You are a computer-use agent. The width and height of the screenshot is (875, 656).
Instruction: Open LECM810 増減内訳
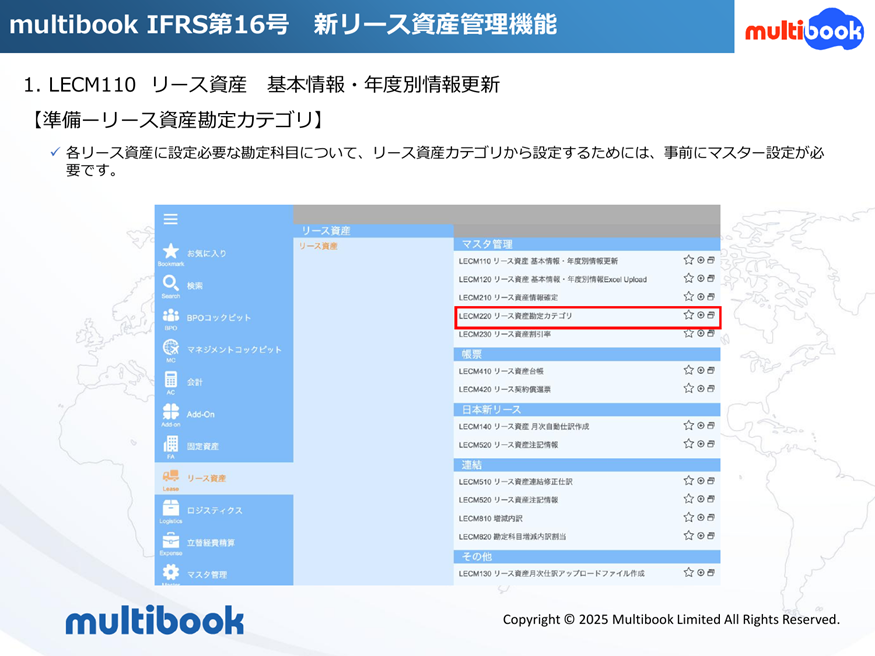coord(491,519)
